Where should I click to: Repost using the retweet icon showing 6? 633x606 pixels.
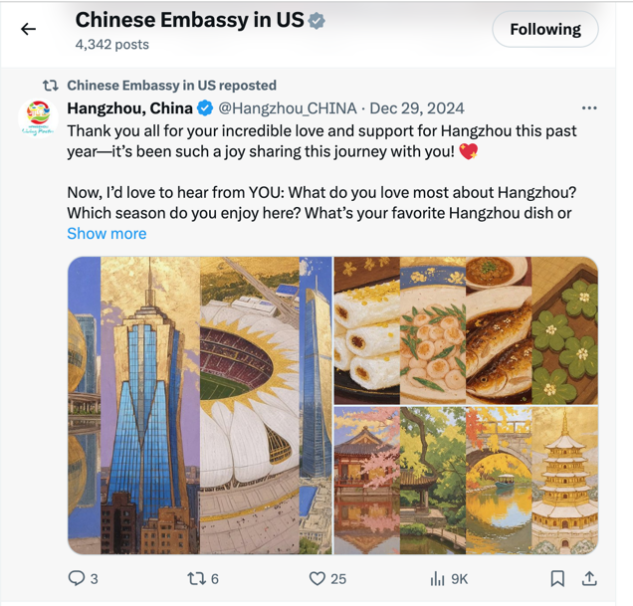tap(203, 579)
